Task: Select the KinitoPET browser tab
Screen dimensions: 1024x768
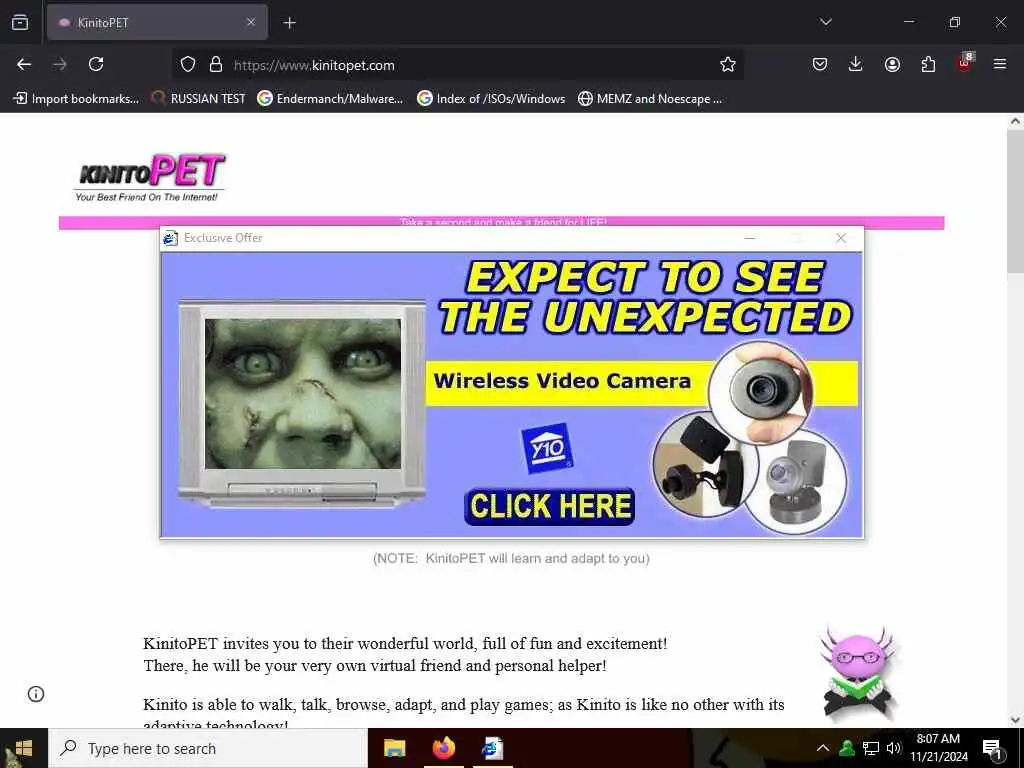Action: 157,22
